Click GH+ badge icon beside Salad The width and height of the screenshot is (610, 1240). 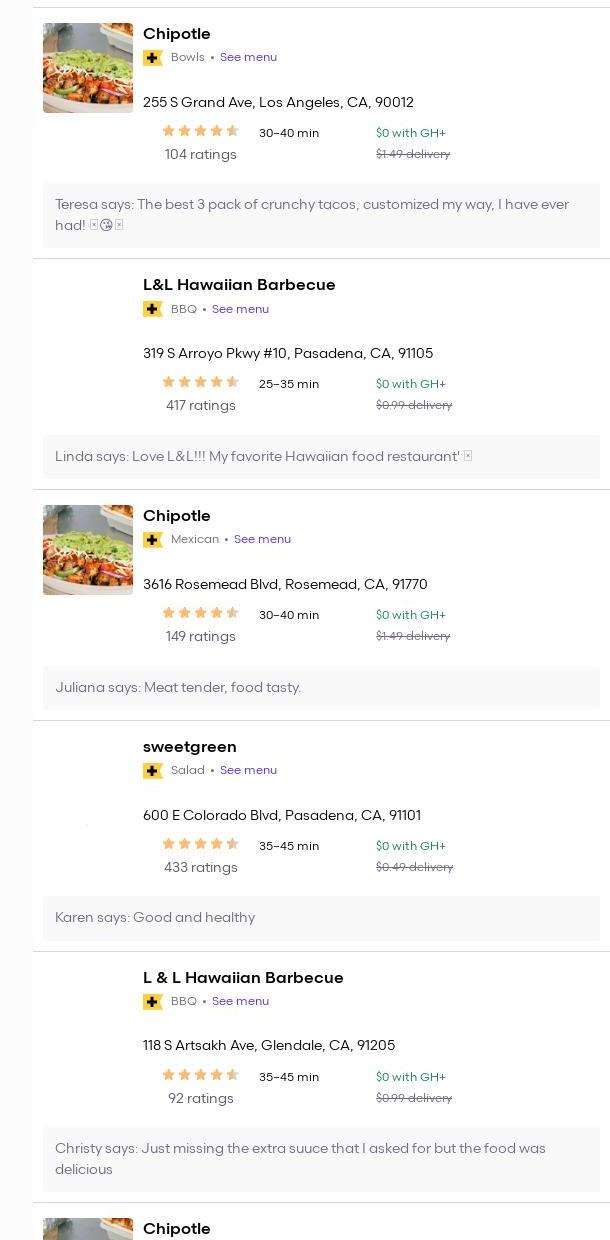pyautogui.click(x=153, y=771)
